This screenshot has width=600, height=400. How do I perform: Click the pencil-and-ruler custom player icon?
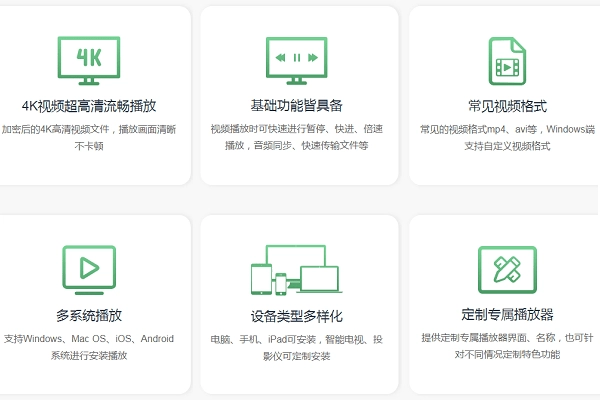(x=507, y=268)
